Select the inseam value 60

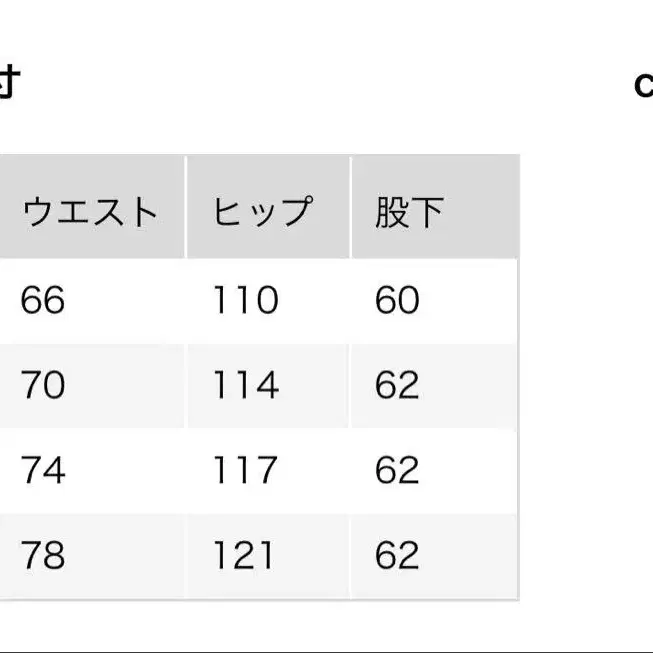(397, 300)
